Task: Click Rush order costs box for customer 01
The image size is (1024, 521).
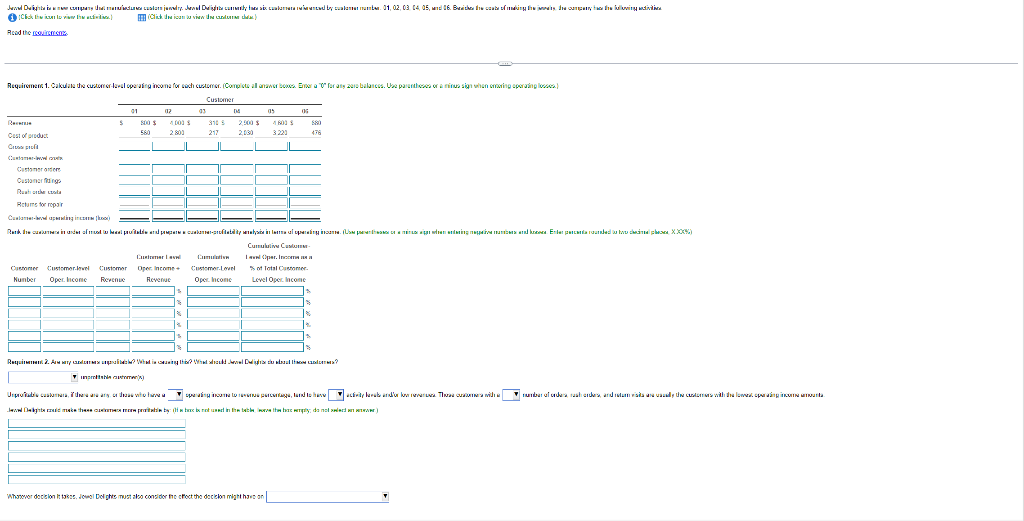Action: [x=135, y=191]
